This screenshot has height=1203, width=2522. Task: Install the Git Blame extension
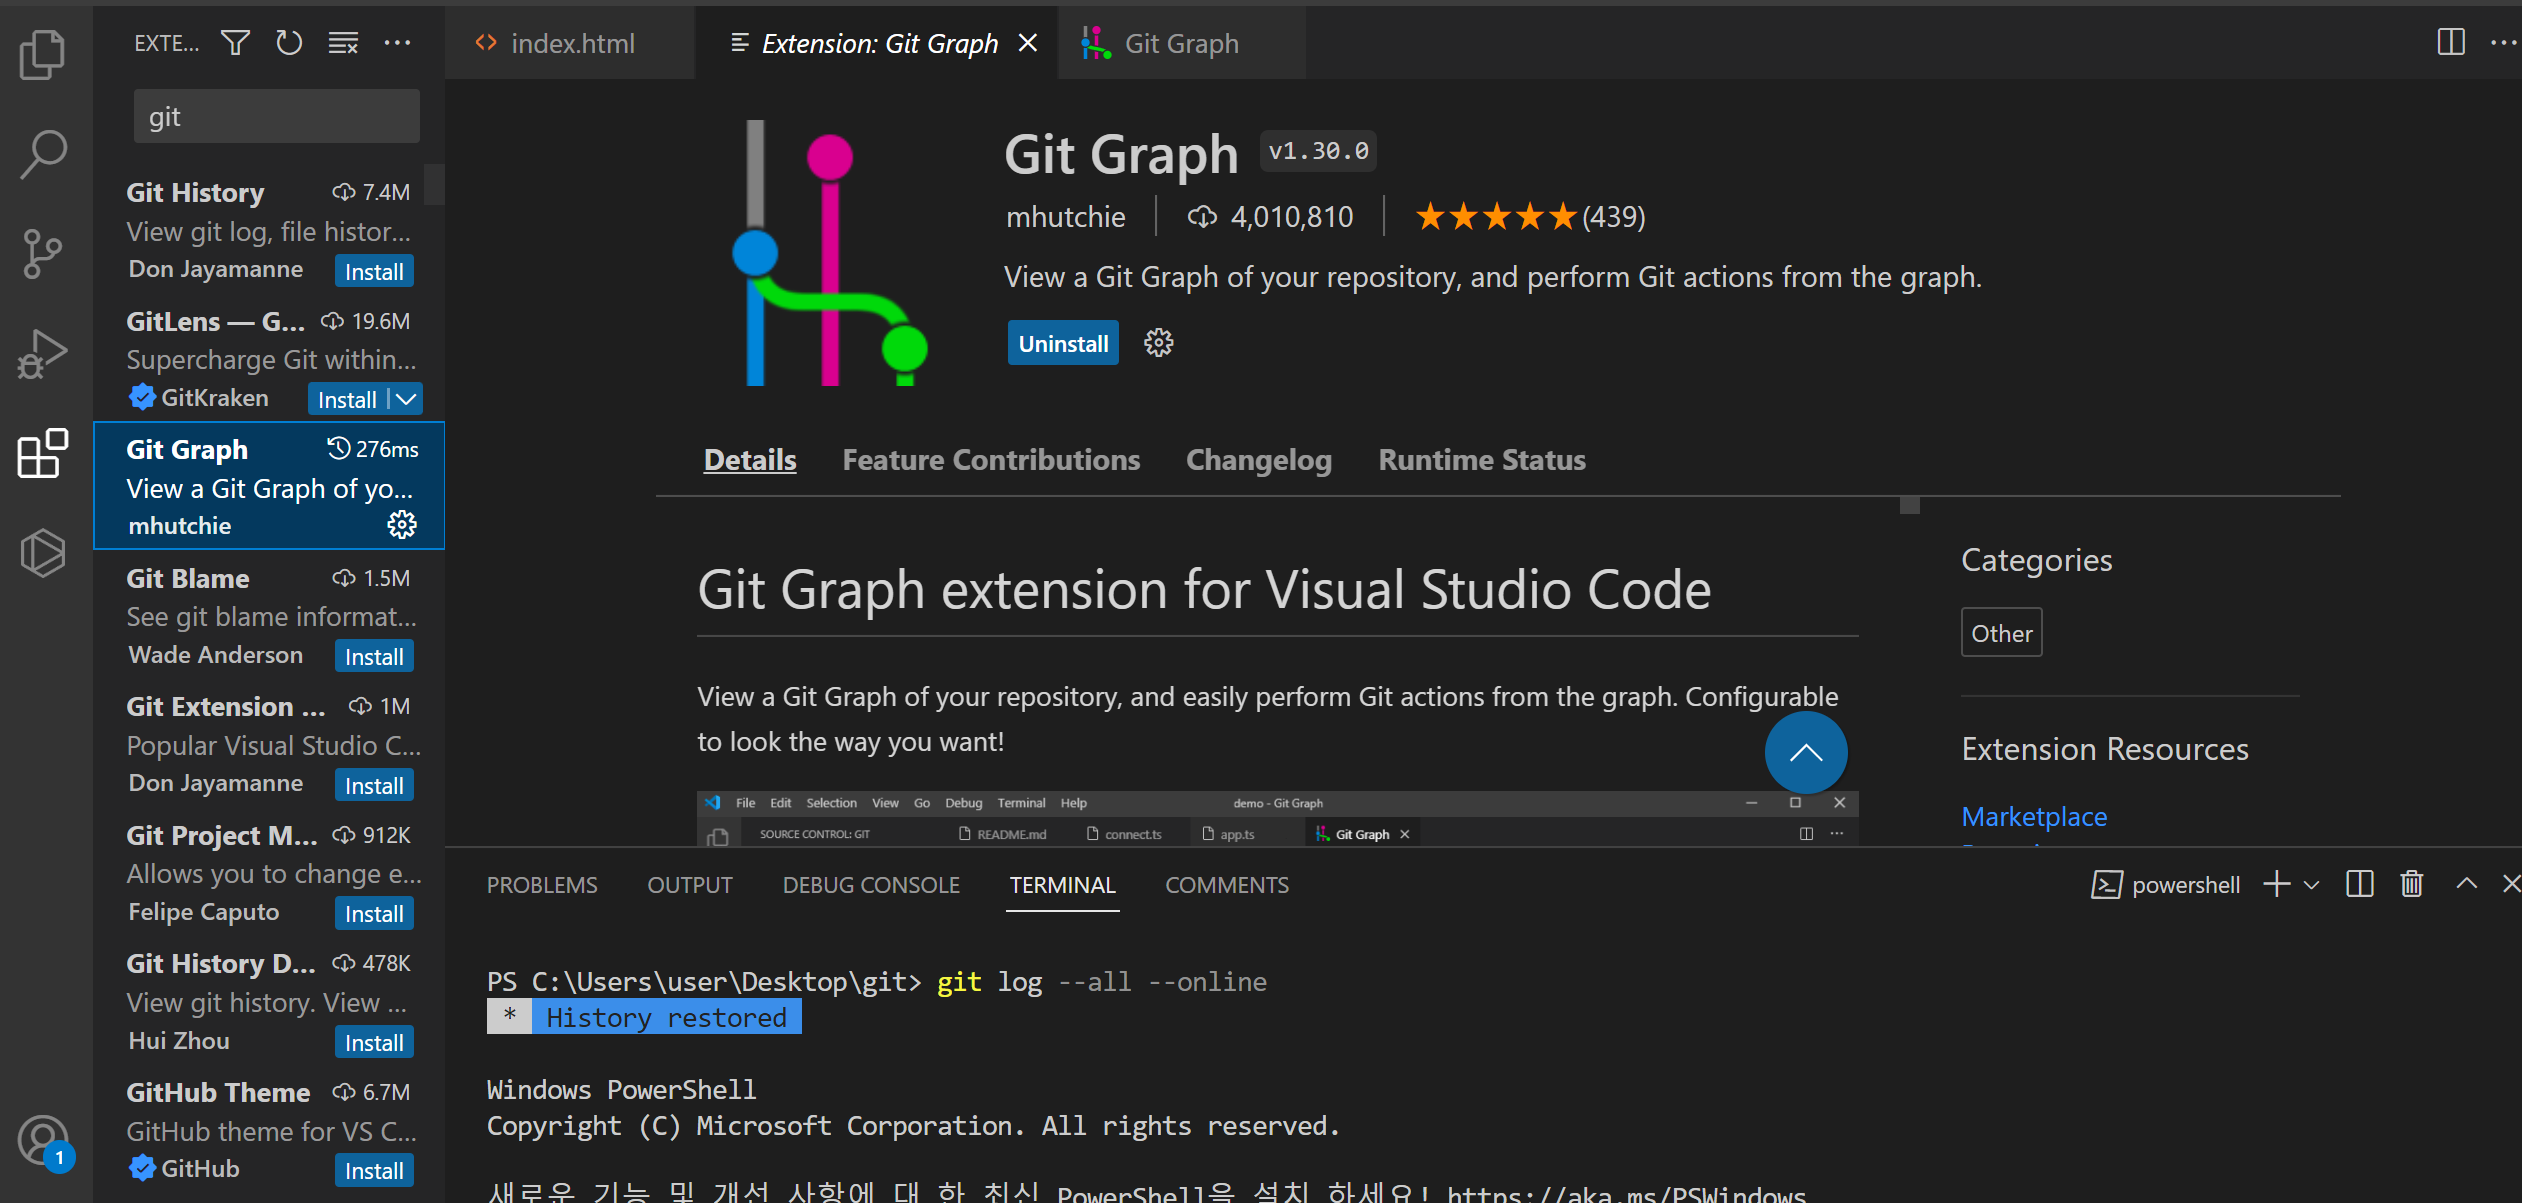point(374,657)
